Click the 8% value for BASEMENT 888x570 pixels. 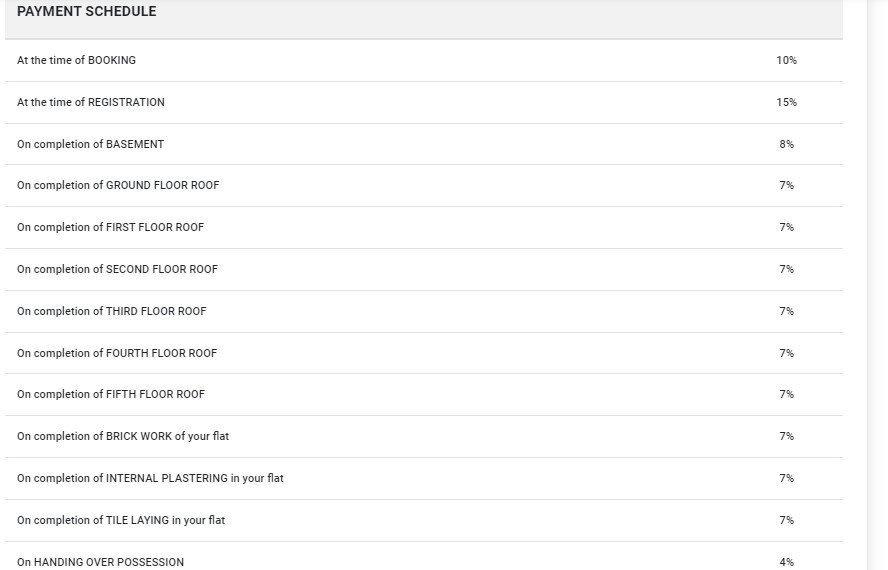pyautogui.click(x=786, y=144)
